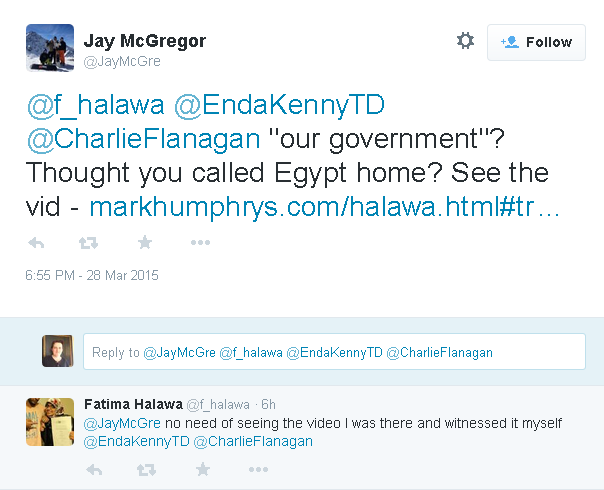Screen dimensions: 604x490
Task: Open @EndaKennyTD mention in main tweet
Action: (x=283, y=104)
